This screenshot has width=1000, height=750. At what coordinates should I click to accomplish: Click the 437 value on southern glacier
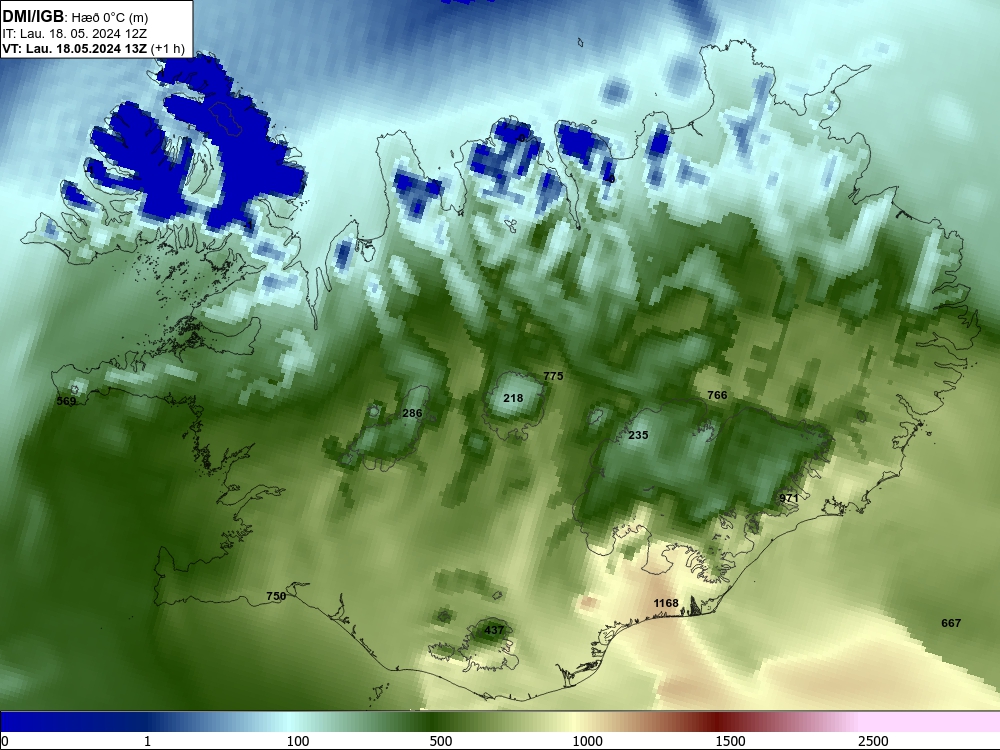point(494,630)
